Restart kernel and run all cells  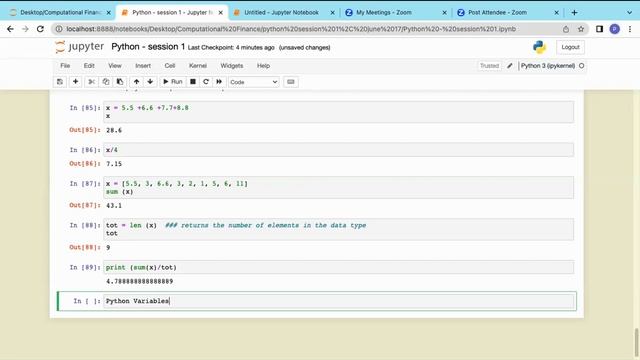(219, 82)
